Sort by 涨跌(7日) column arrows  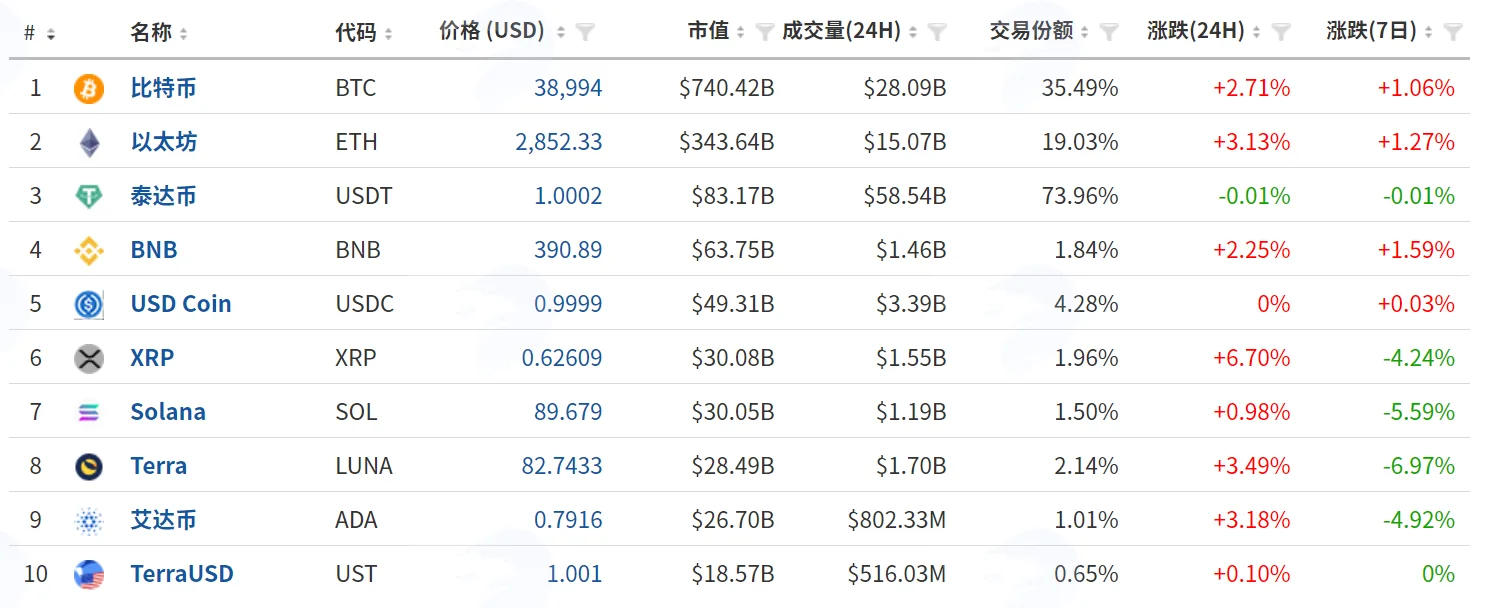coord(1430,33)
